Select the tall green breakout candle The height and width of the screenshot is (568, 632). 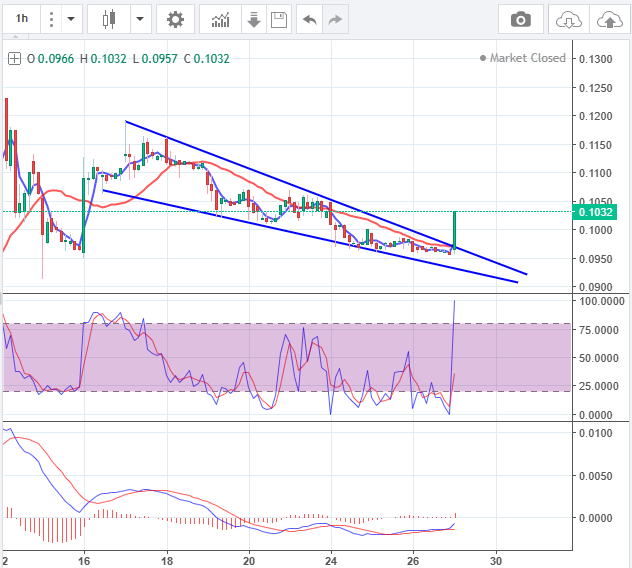click(x=455, y=230)
